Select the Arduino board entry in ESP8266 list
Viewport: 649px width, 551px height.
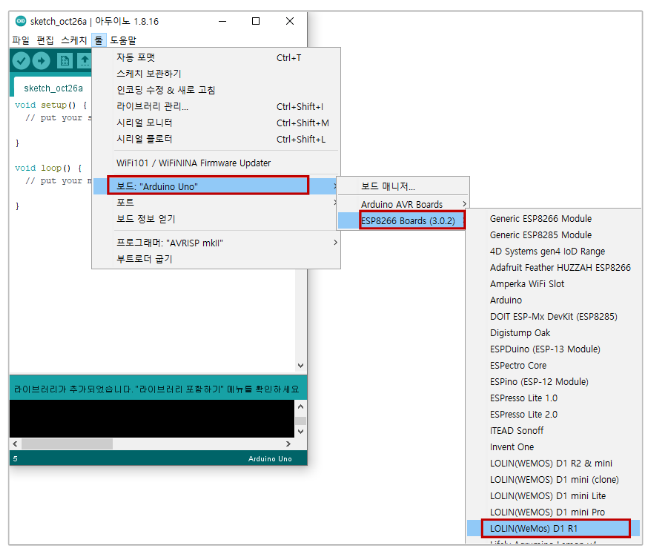tap(554, 300)
